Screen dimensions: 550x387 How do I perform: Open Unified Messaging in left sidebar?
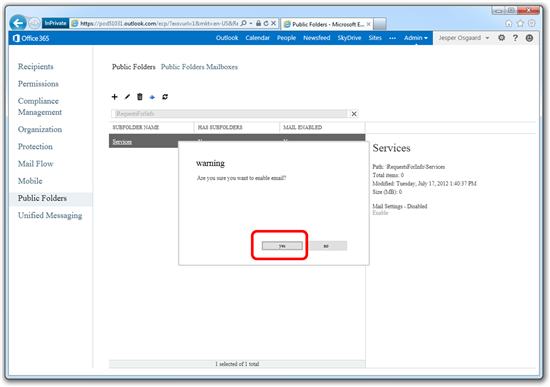pos(50,215)
